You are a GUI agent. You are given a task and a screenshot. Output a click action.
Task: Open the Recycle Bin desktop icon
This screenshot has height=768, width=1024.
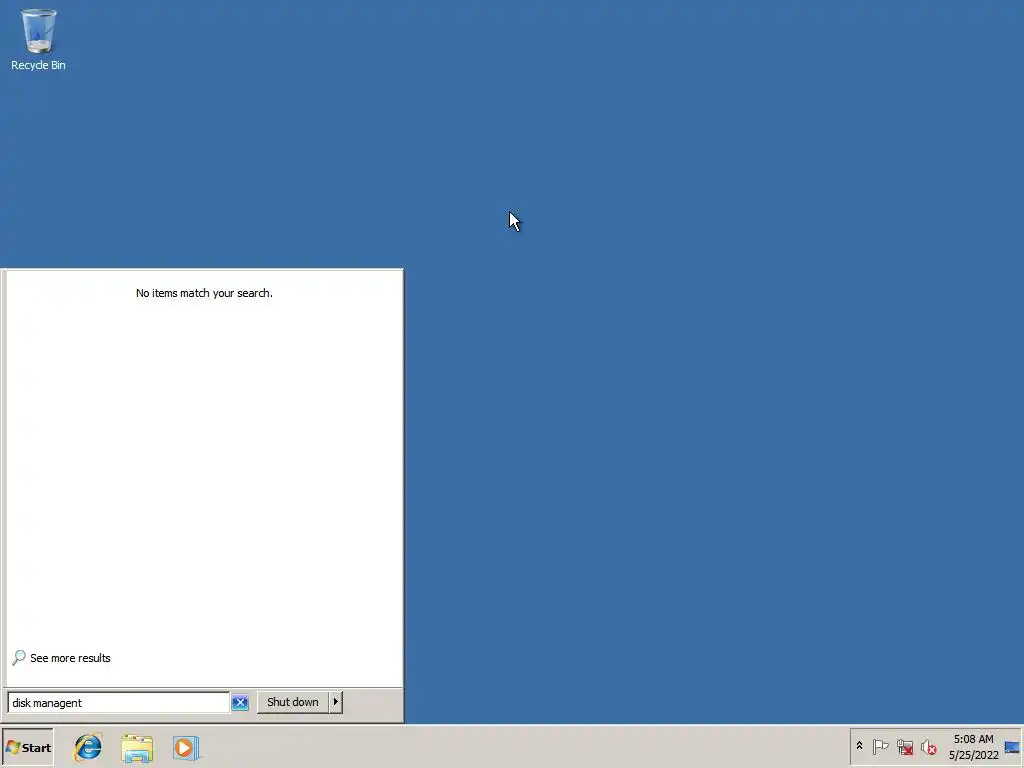coord(38,39)
